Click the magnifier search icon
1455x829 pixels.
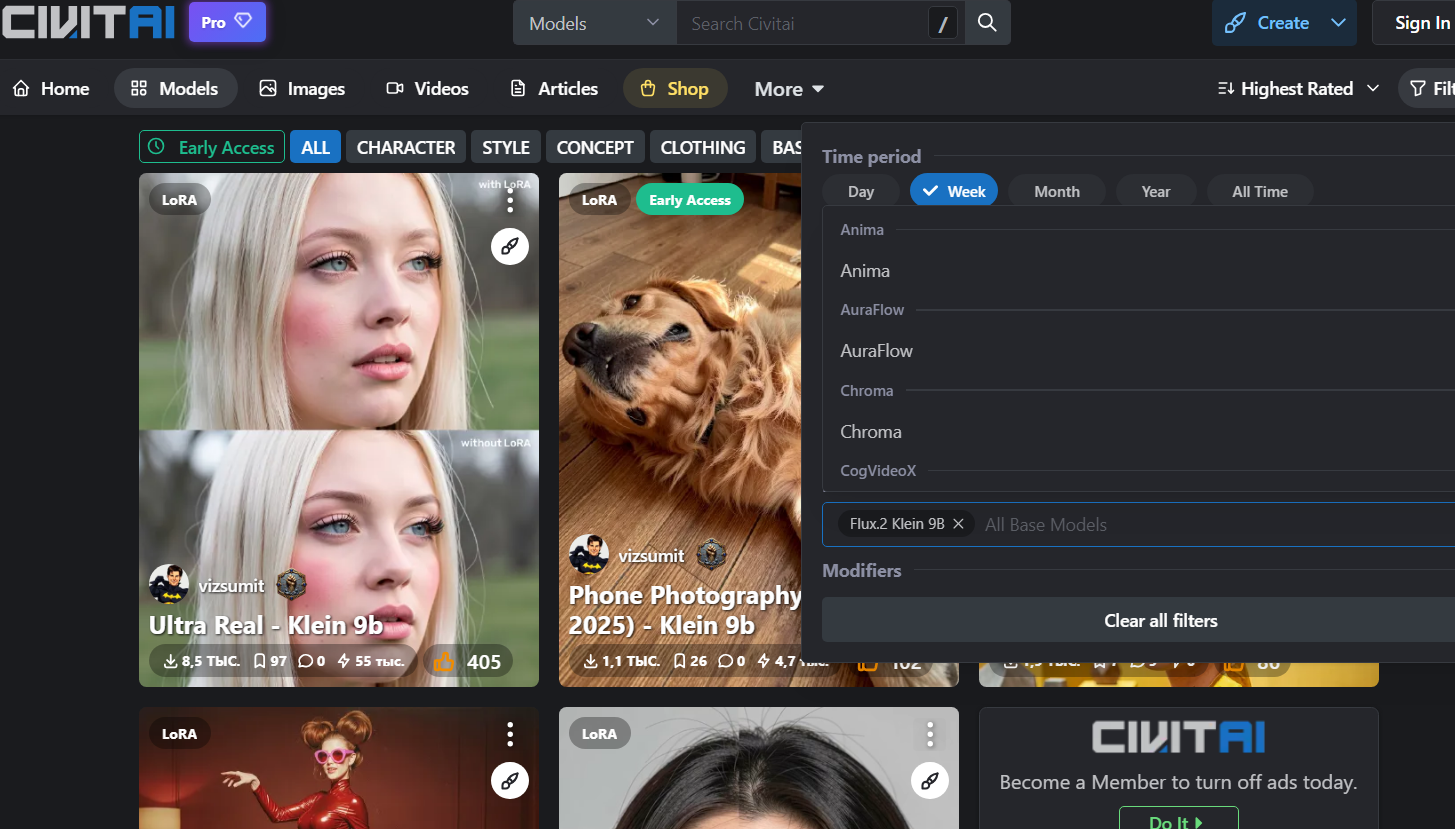coord(987,23)
